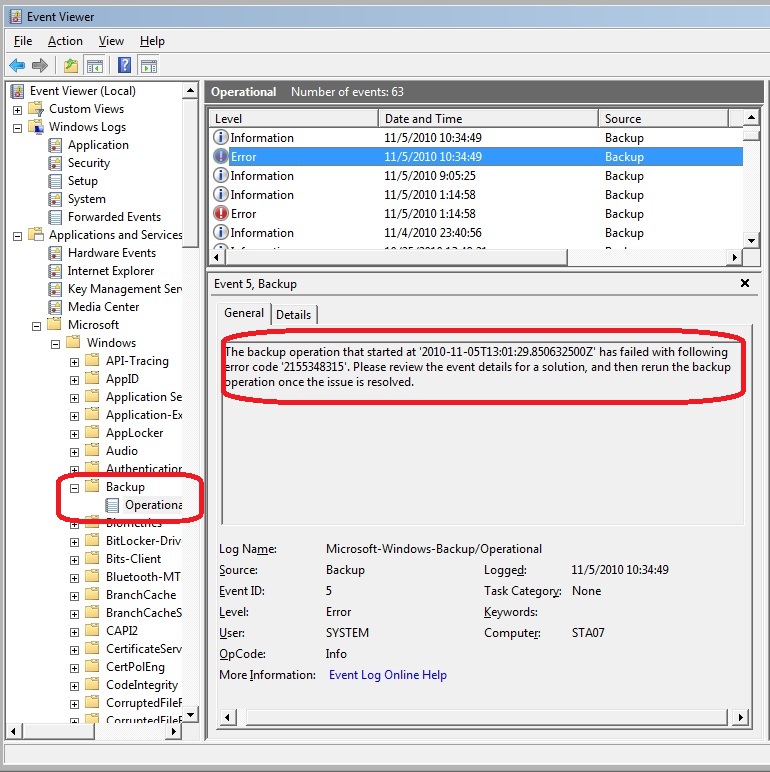Image resolution: width=770 pixels, height=772 pixels.
Task: Collapse the Windows Logs node
Action: tap(18, 127)
